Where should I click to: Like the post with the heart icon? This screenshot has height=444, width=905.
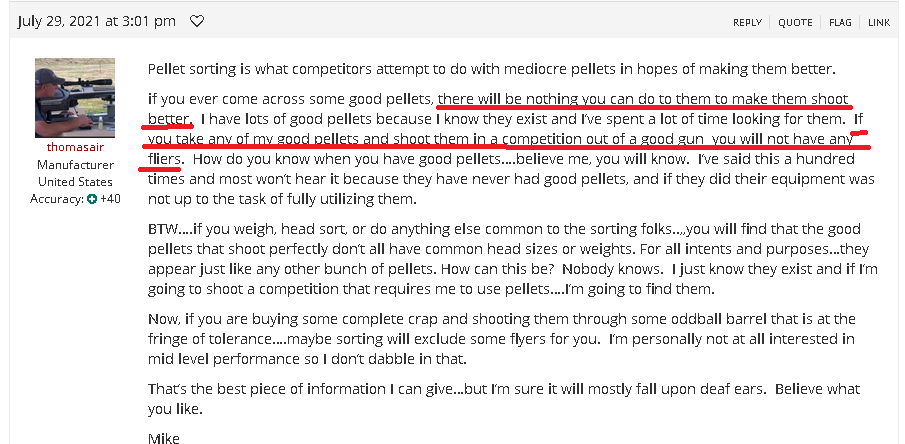[197, 22]
